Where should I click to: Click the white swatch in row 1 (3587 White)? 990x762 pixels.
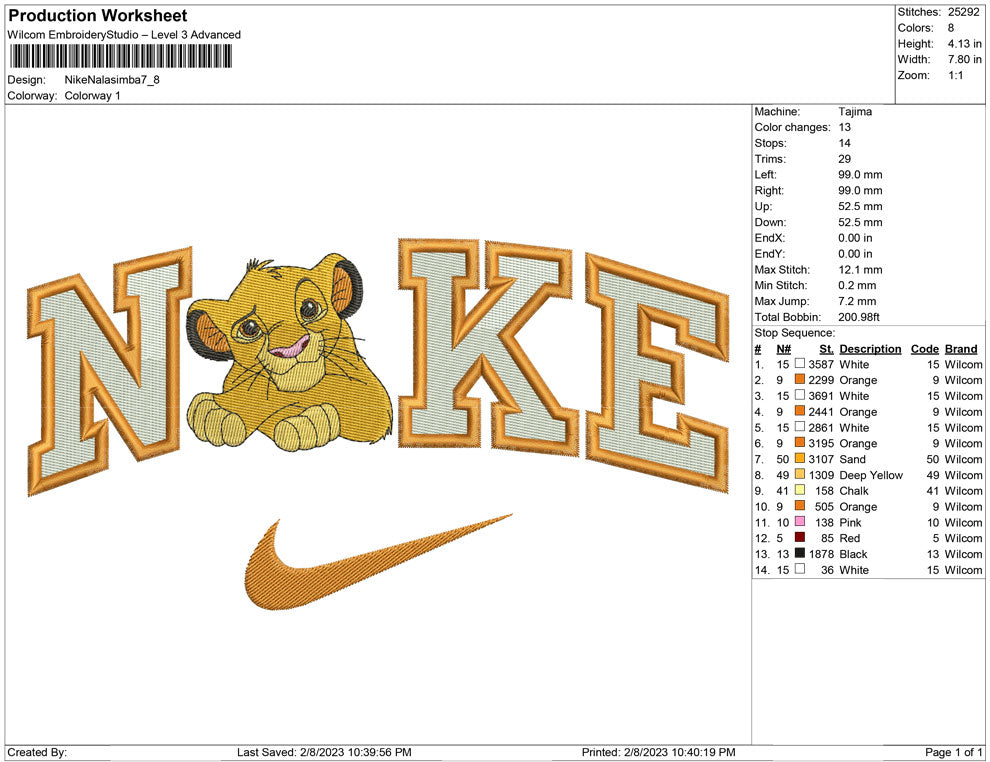799,364
